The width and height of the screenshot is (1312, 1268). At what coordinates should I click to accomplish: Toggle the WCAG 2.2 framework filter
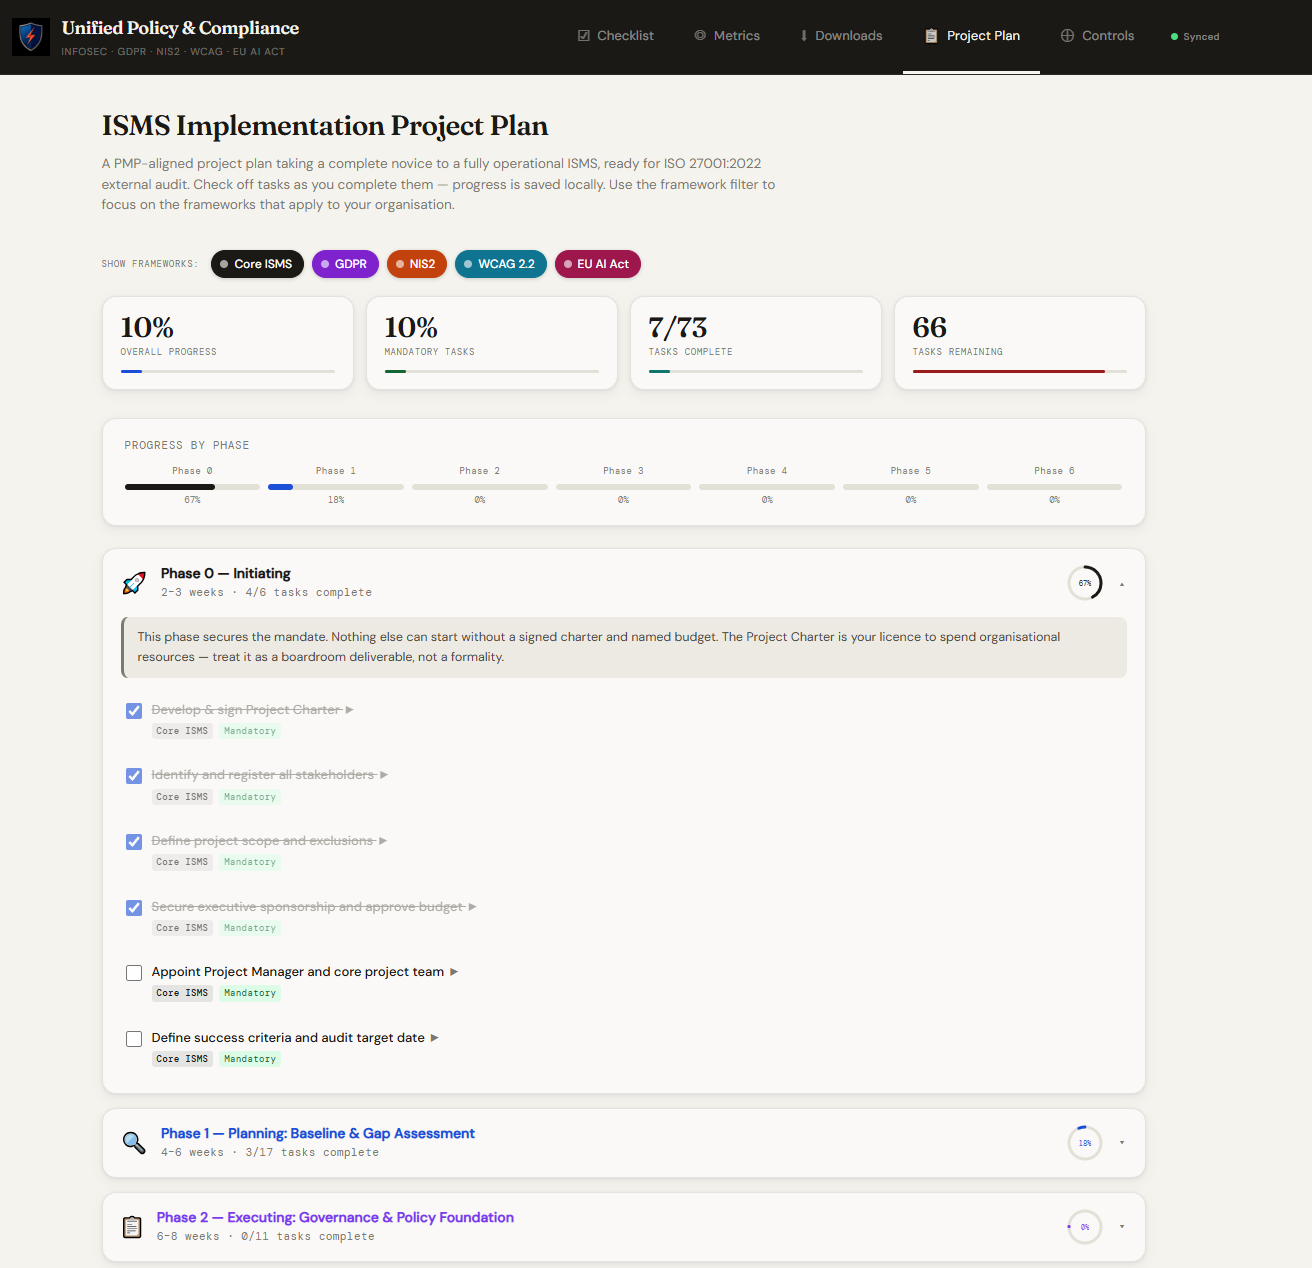point(501,264)
